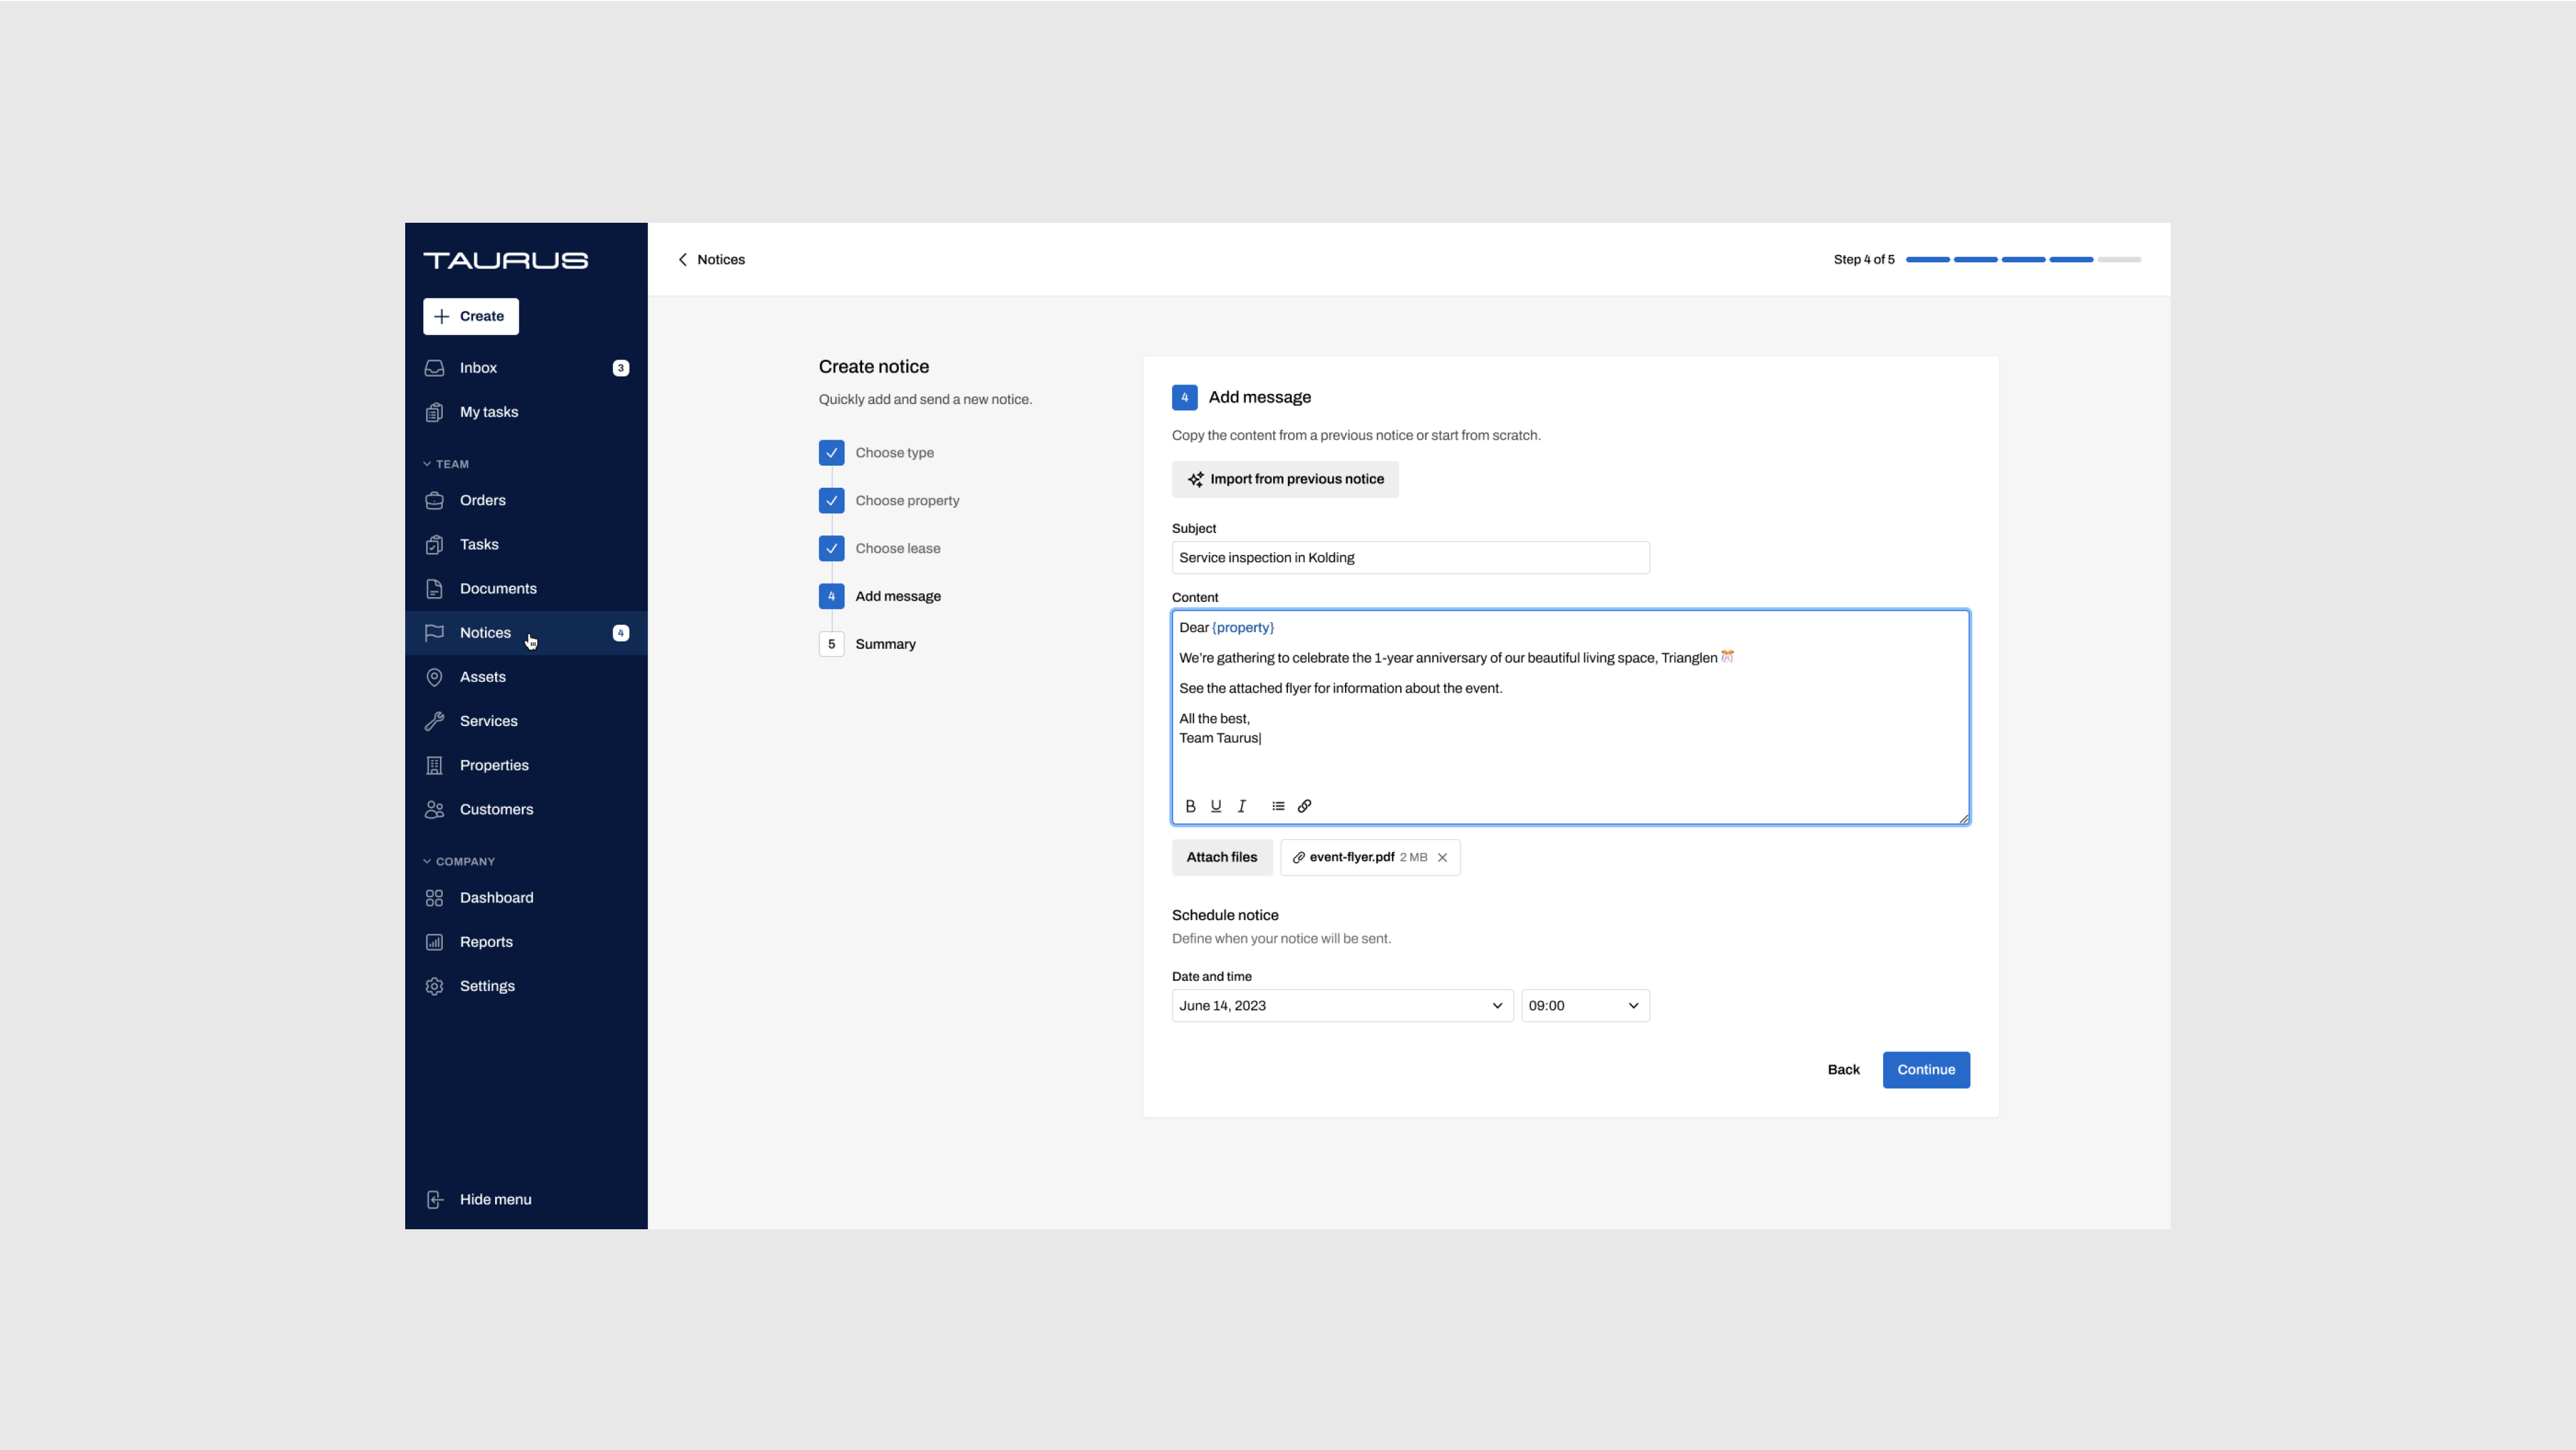Toggle underline formatting in the editor
This screenshot has width=2576, height=1450.
click(x=1216, y=806)
